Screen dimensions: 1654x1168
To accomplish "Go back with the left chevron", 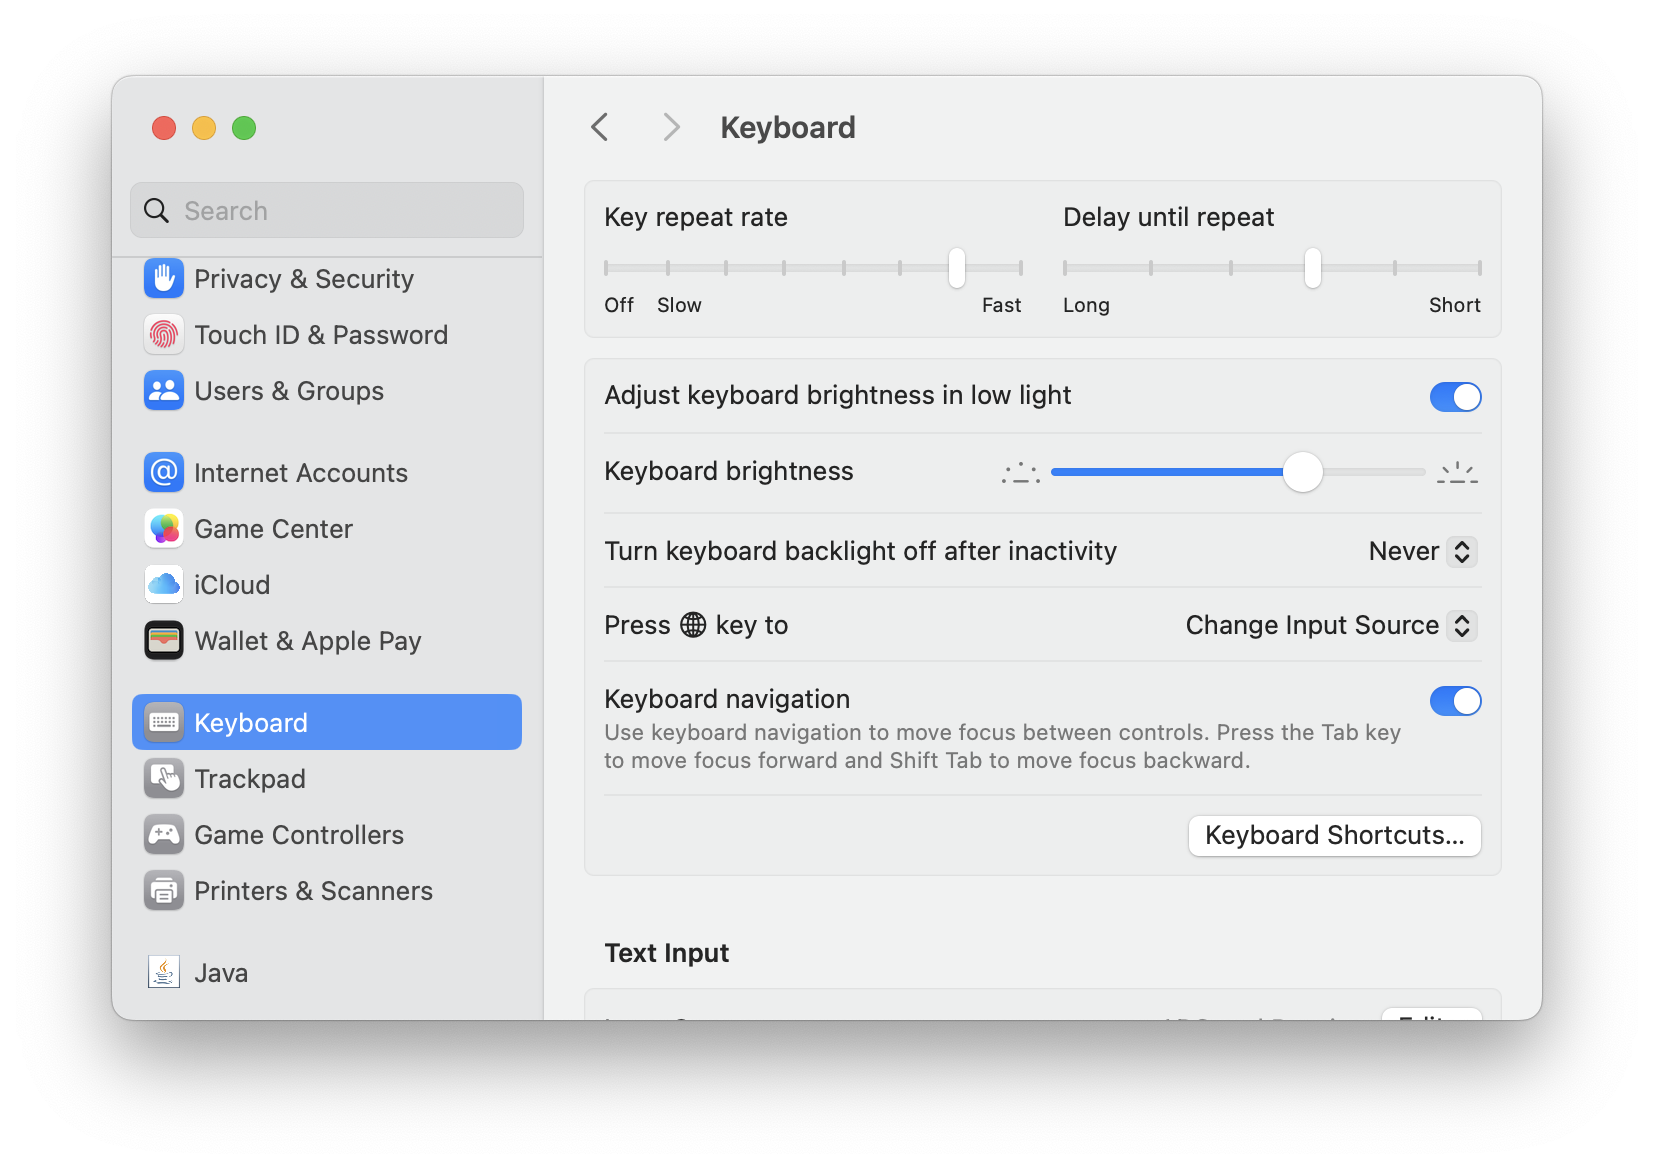I will tap(600, 127).
